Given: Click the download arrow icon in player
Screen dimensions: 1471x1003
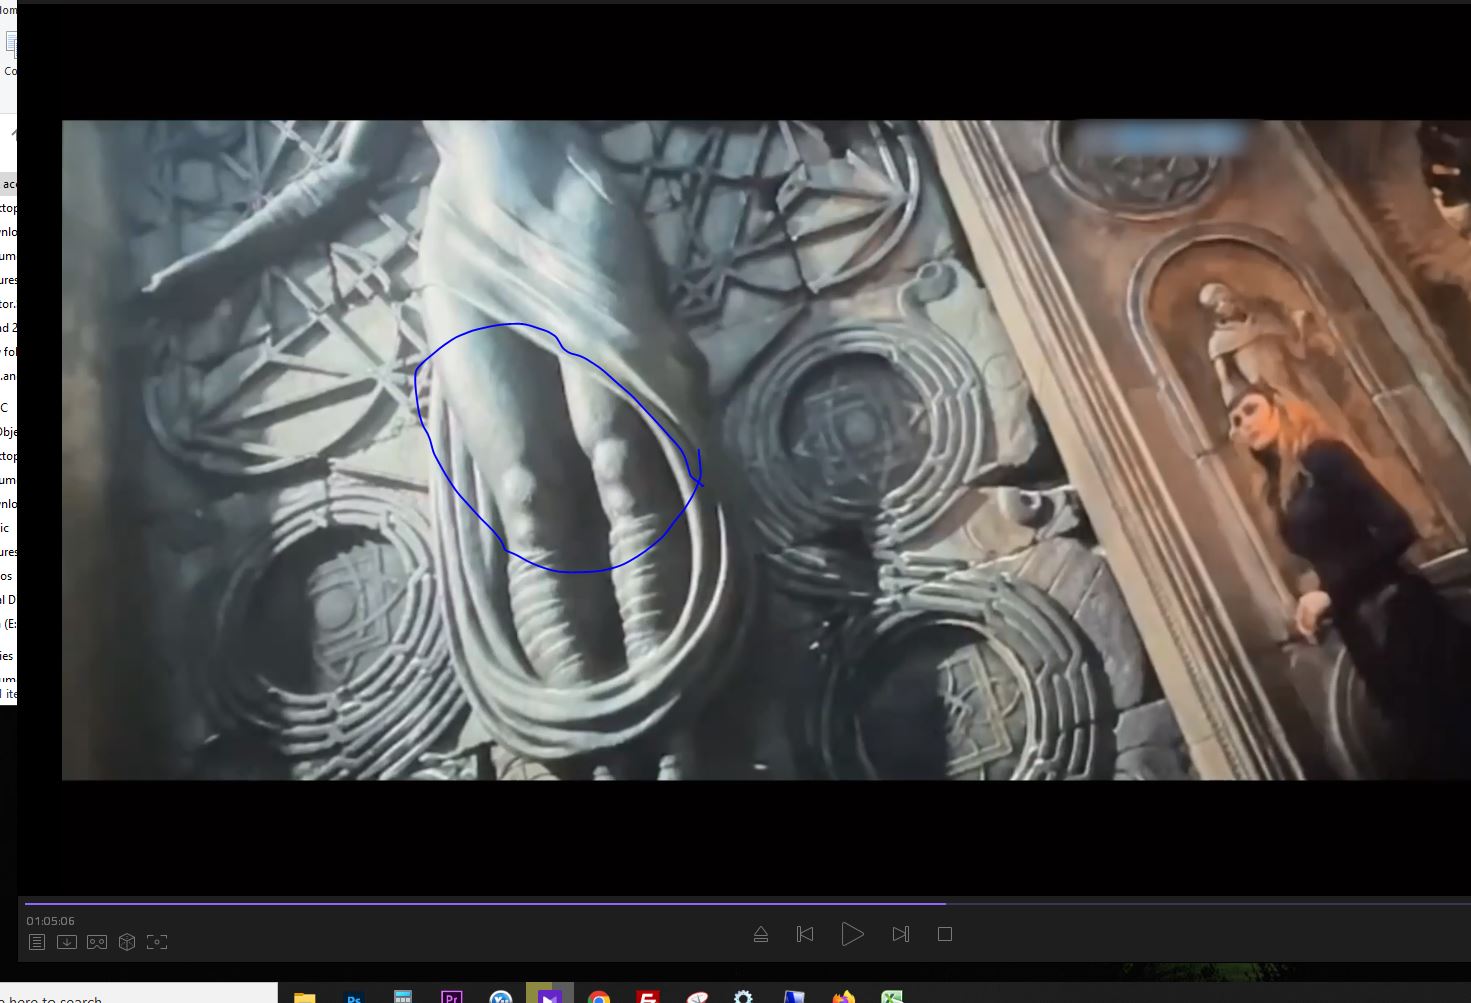Looking at the screenshot, I should 67,942.
